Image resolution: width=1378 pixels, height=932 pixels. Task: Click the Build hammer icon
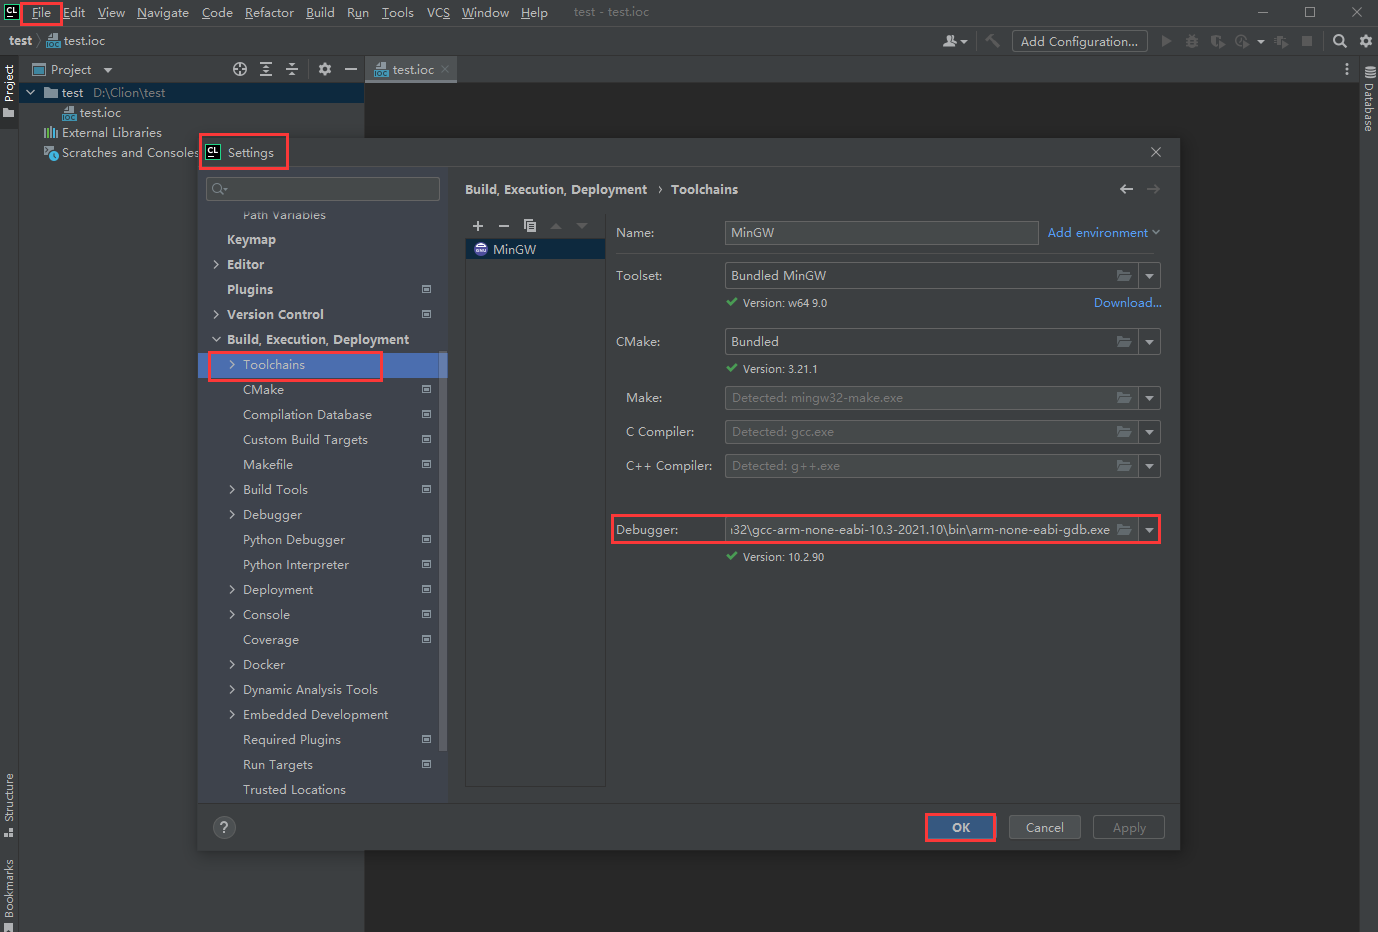pos(992,41)
